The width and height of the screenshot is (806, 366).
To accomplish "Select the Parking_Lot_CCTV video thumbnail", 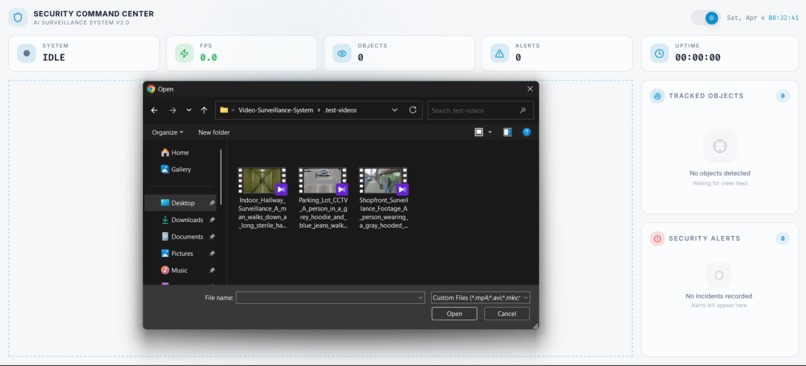I will pos(323,181).
